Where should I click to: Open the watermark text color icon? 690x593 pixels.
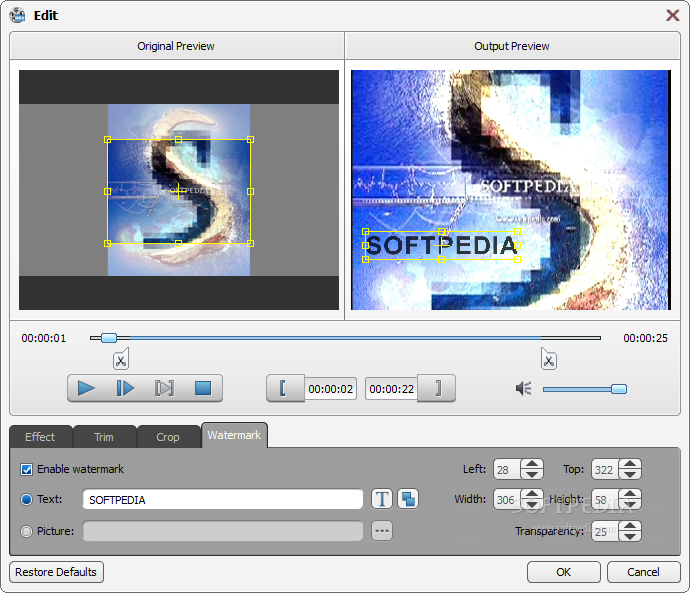coord(408,499)
